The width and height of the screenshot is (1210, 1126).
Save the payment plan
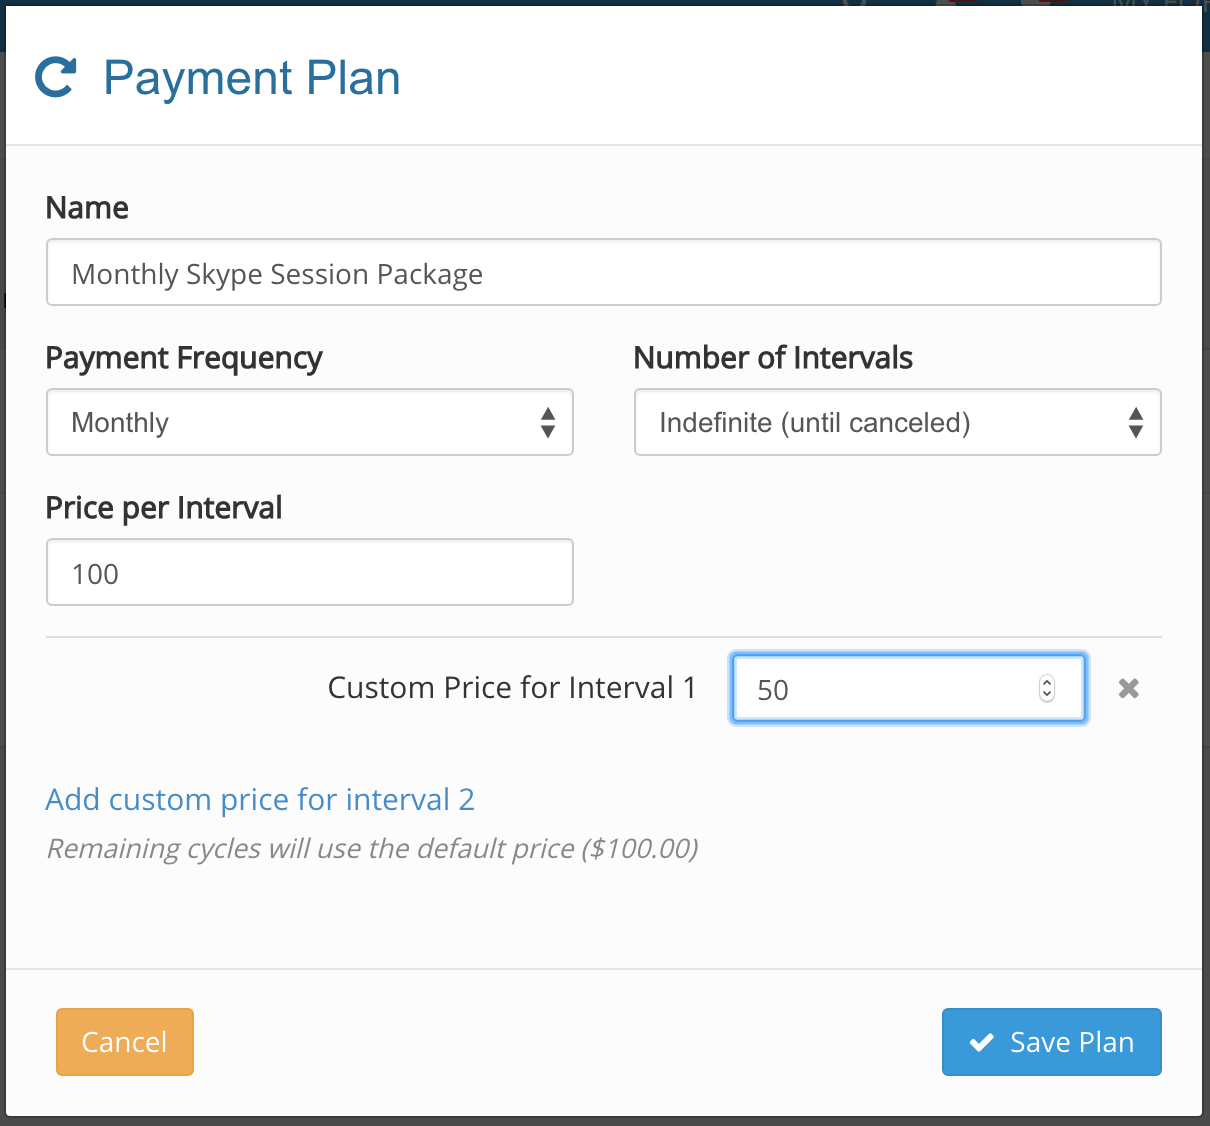[1051, 1042]
